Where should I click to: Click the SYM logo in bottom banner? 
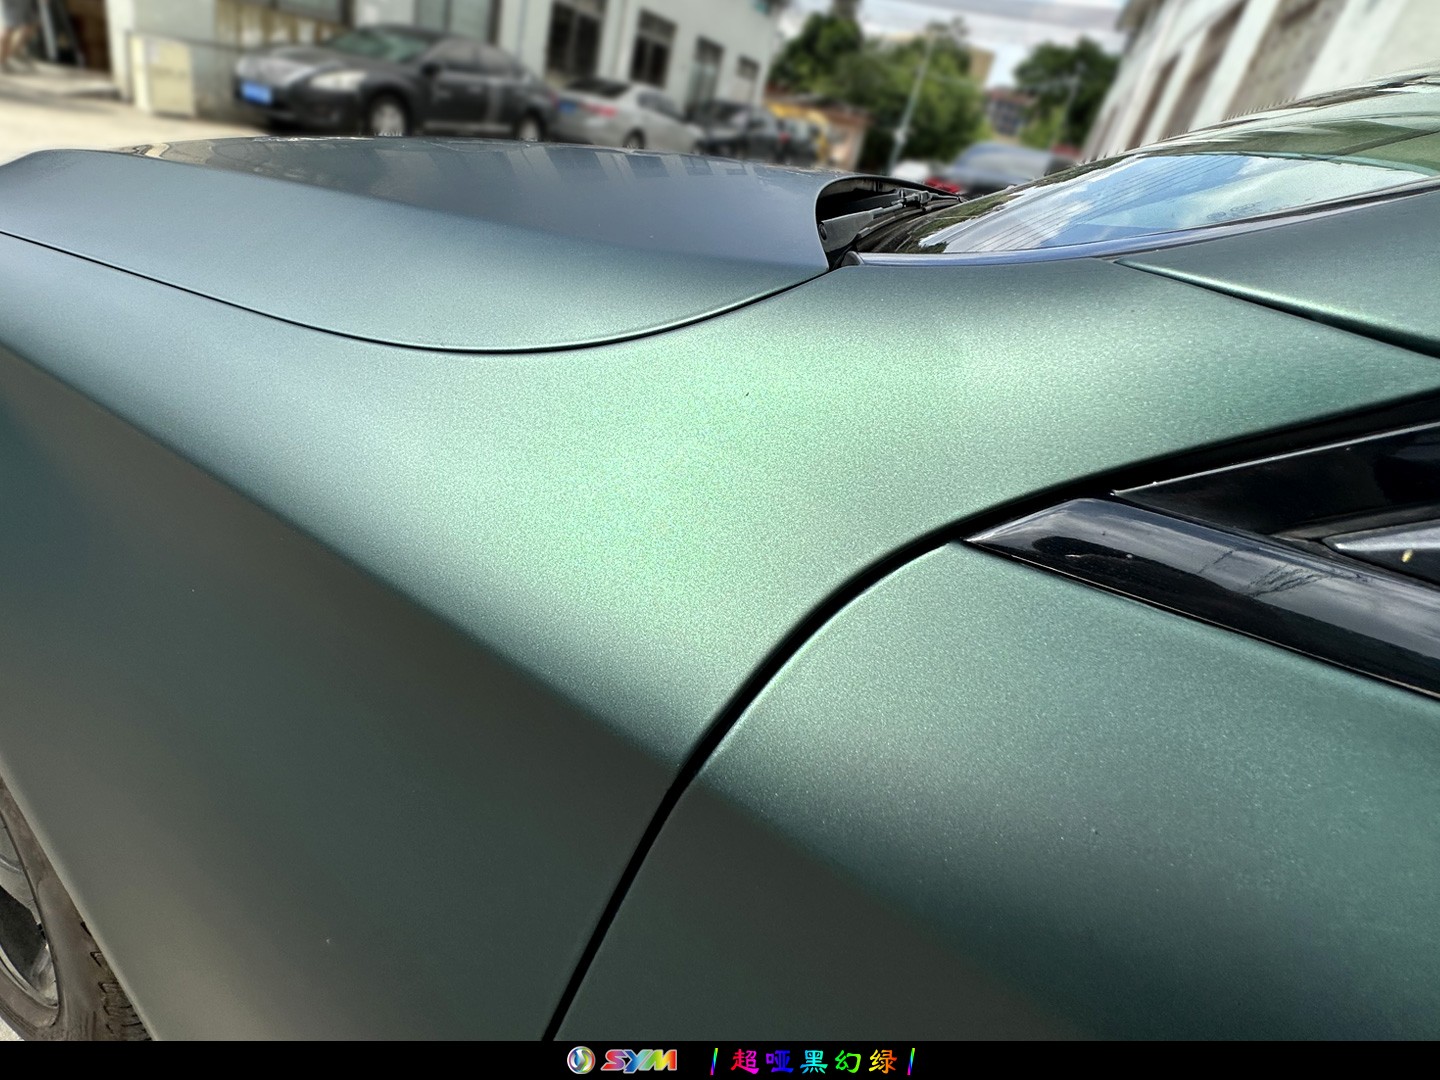622,1060
